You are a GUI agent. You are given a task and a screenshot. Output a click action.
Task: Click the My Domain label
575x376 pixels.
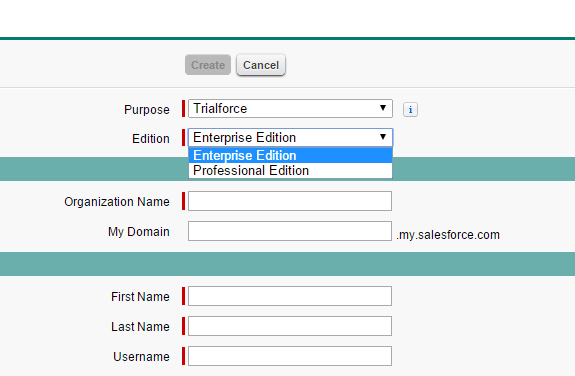139,232
